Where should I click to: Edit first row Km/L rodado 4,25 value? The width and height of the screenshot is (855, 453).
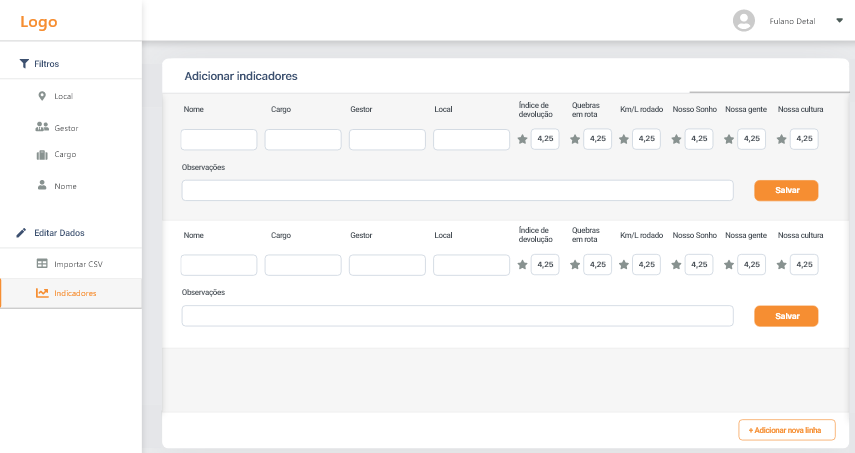click(x=647, y=139)
